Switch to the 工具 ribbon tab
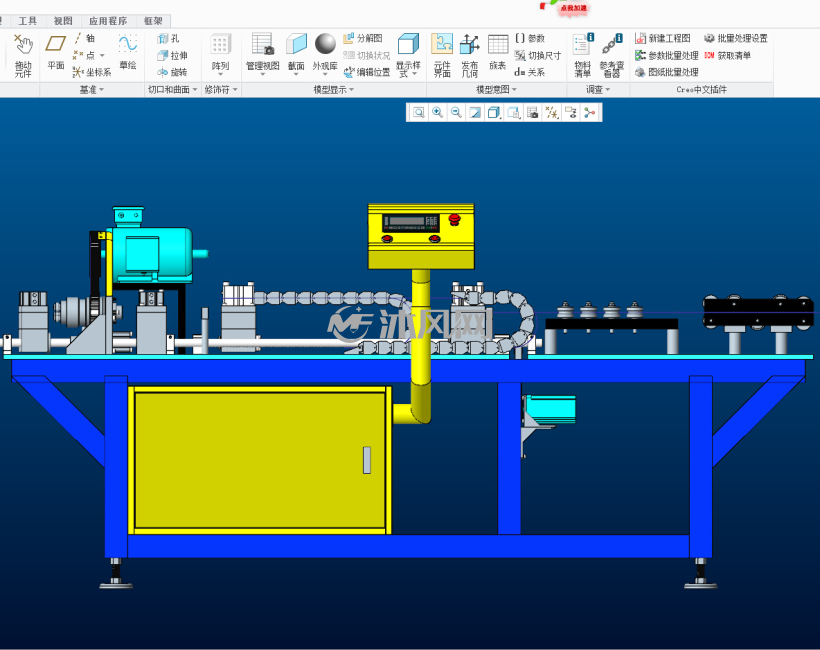The height and width of the screenshot is (650, 820). [x=28, y=21]
